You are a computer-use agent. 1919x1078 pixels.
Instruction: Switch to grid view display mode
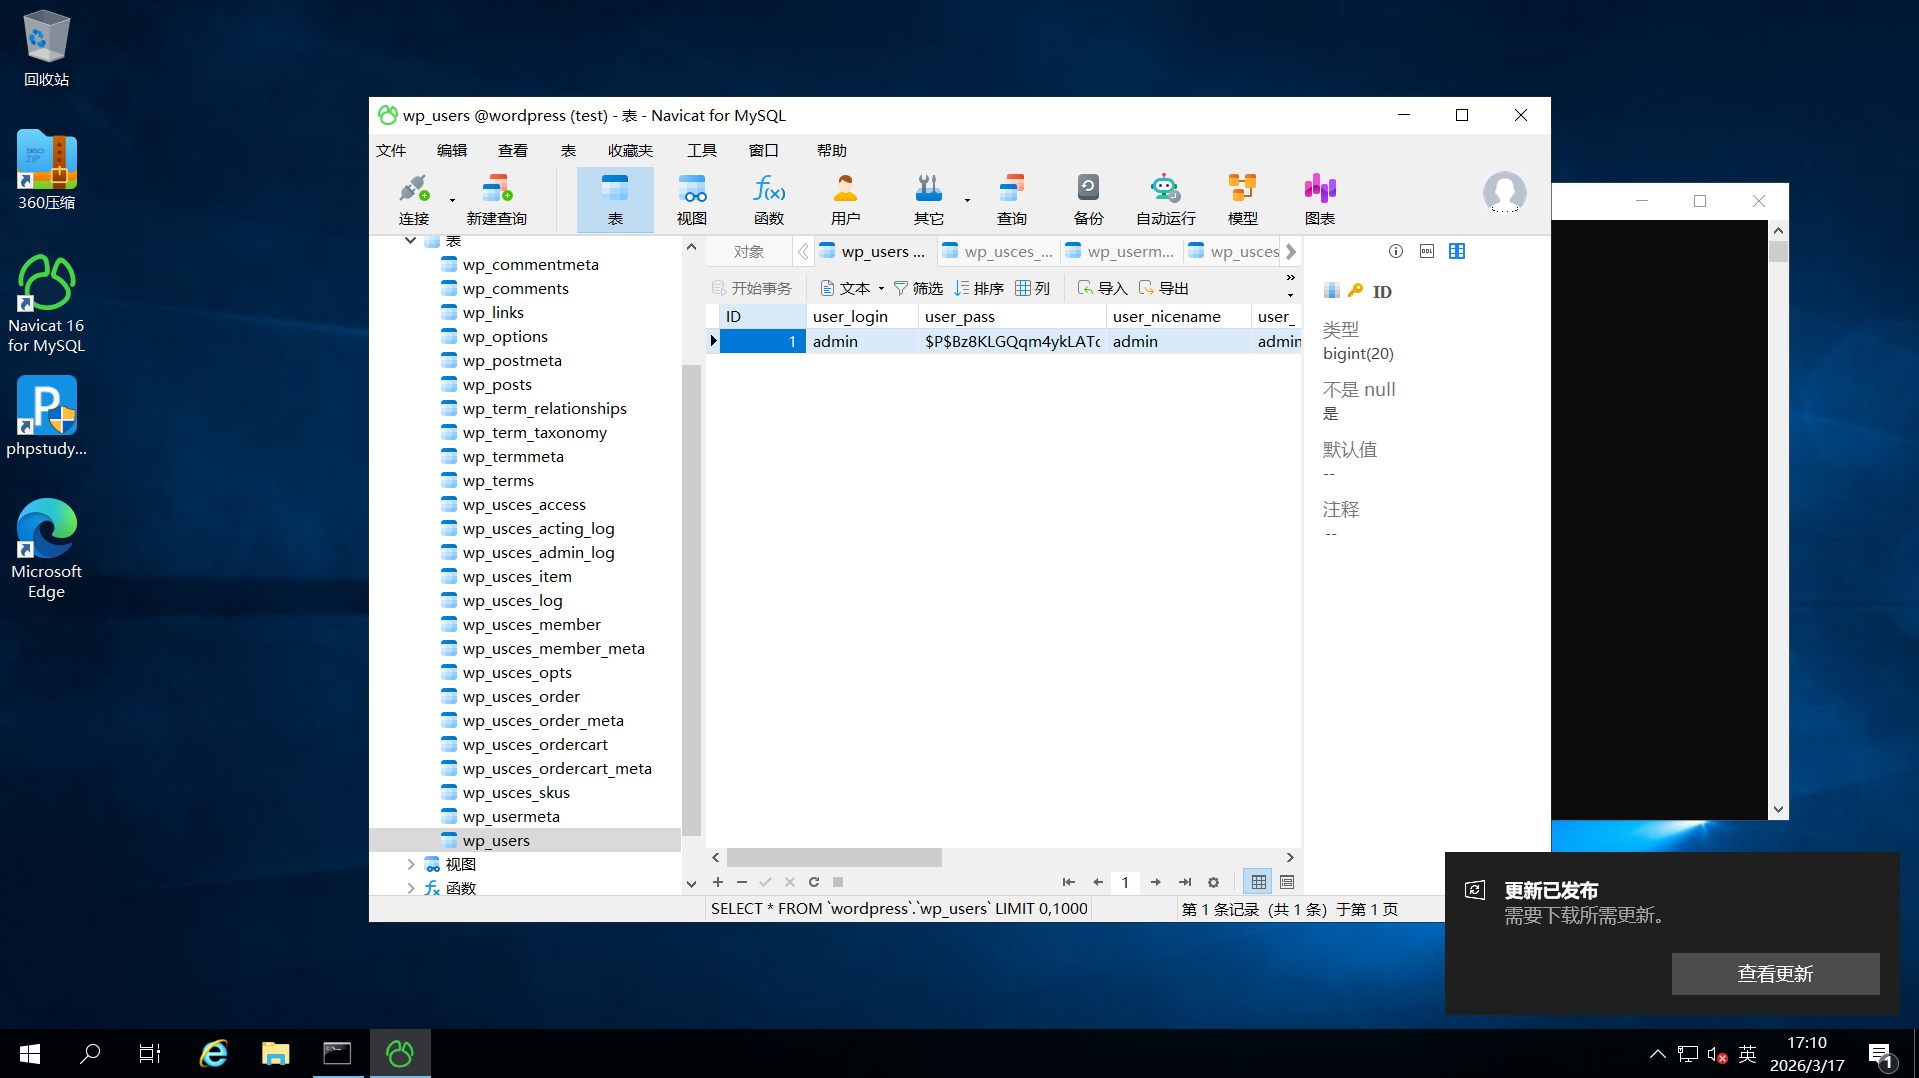1258,882
